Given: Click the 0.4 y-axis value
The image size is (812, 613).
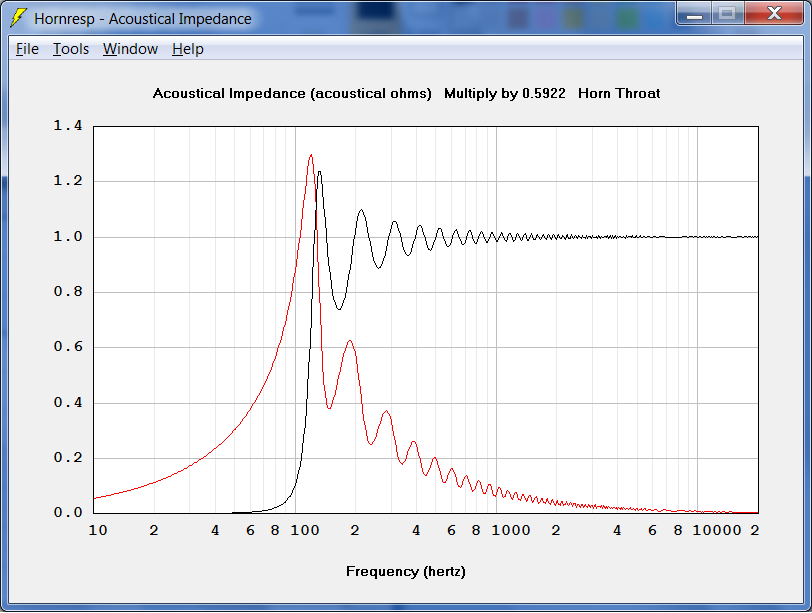Looking at the screenshot, I should (x=68, y=402).
